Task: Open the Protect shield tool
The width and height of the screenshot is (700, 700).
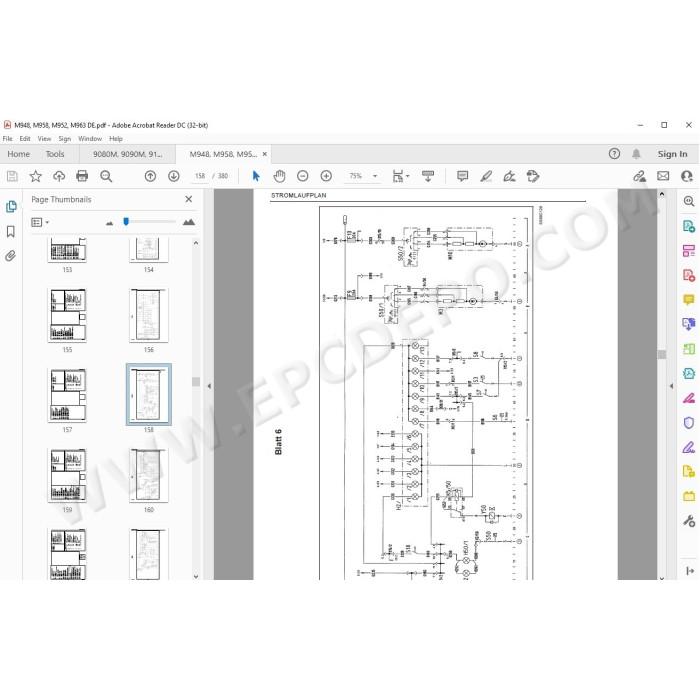Action: tap(688, 422)
